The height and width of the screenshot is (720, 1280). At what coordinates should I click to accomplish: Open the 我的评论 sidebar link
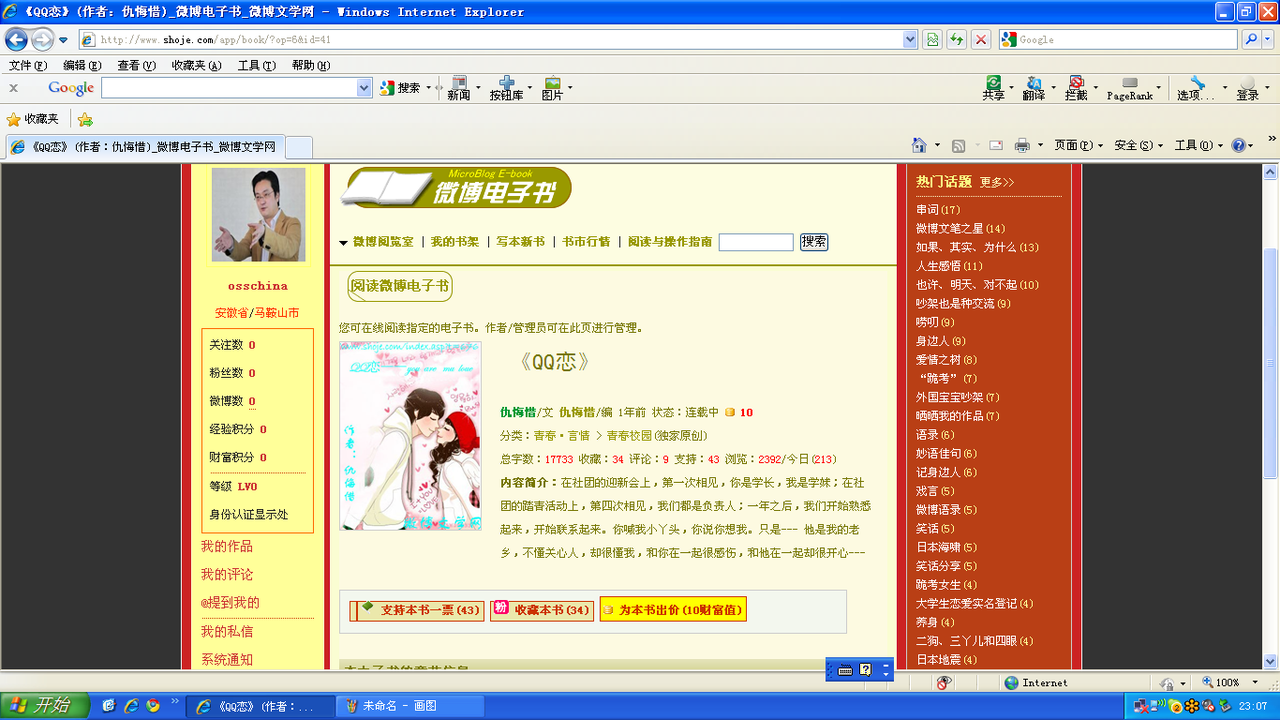[227, 574]
